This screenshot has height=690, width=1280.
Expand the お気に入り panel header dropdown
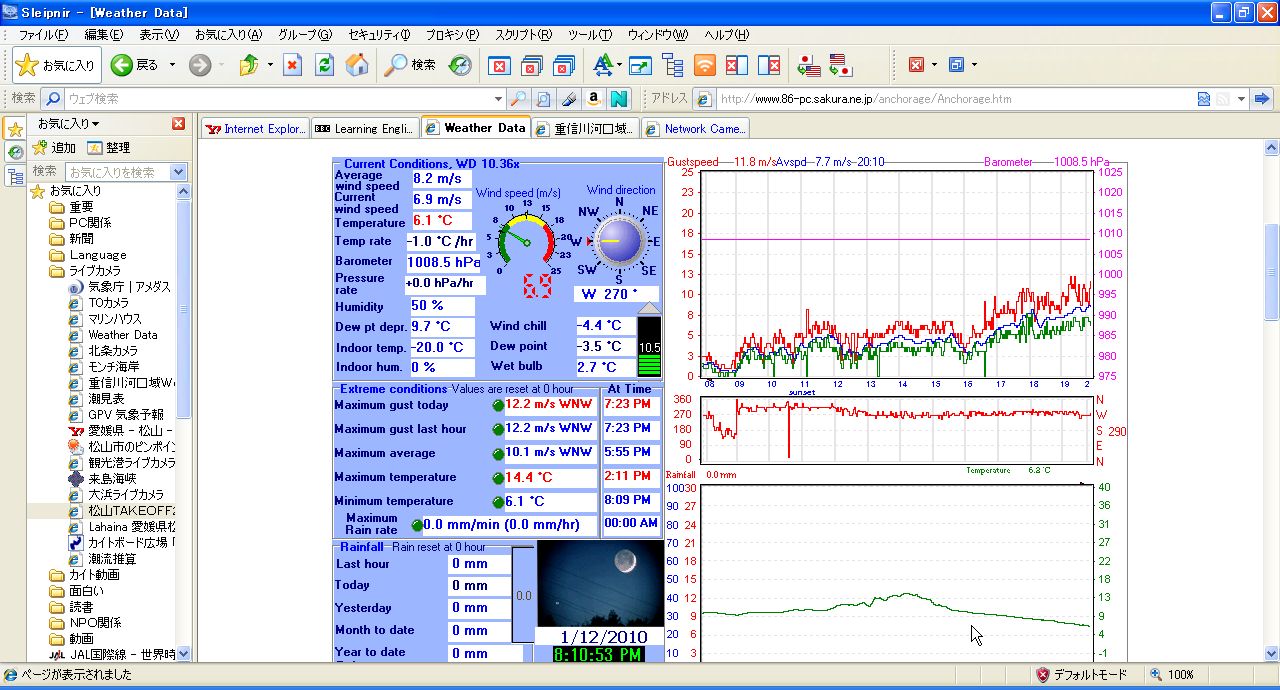(68, 124)
